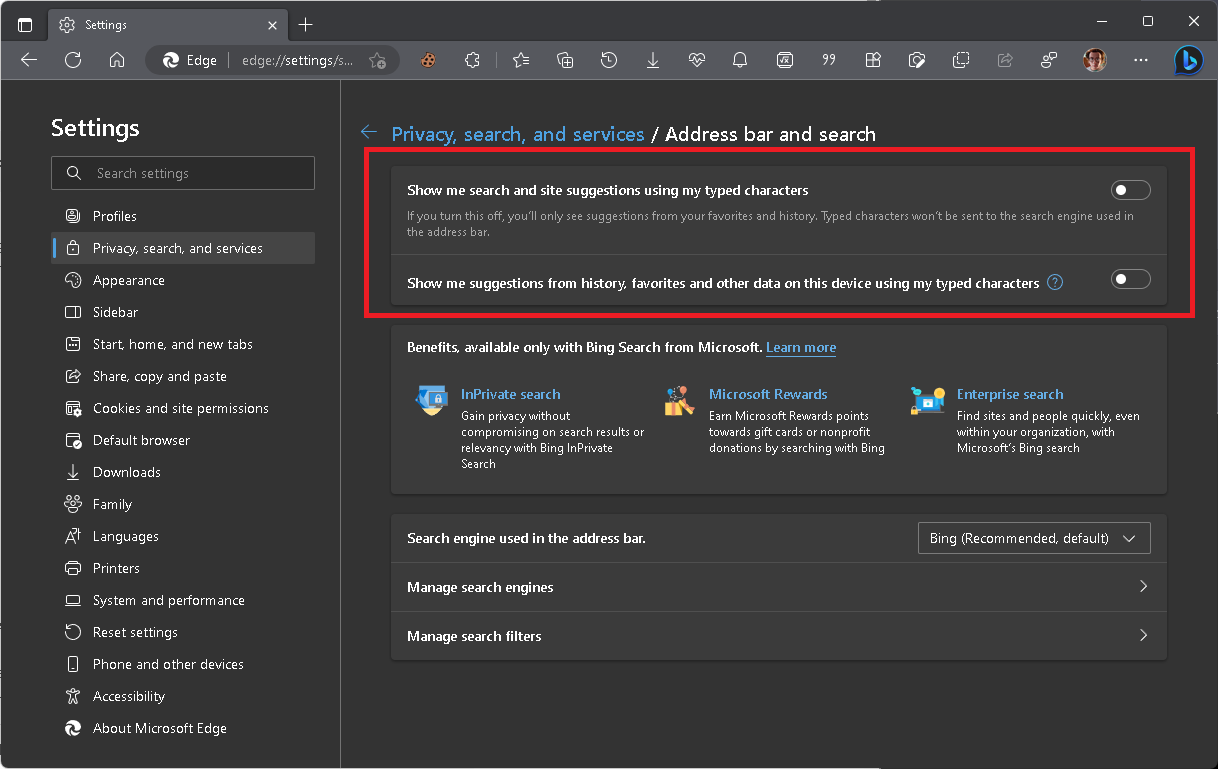Open System and performance settings
Image resolution: width=1218 pixels, height=769 pixels.
point(183,600)
